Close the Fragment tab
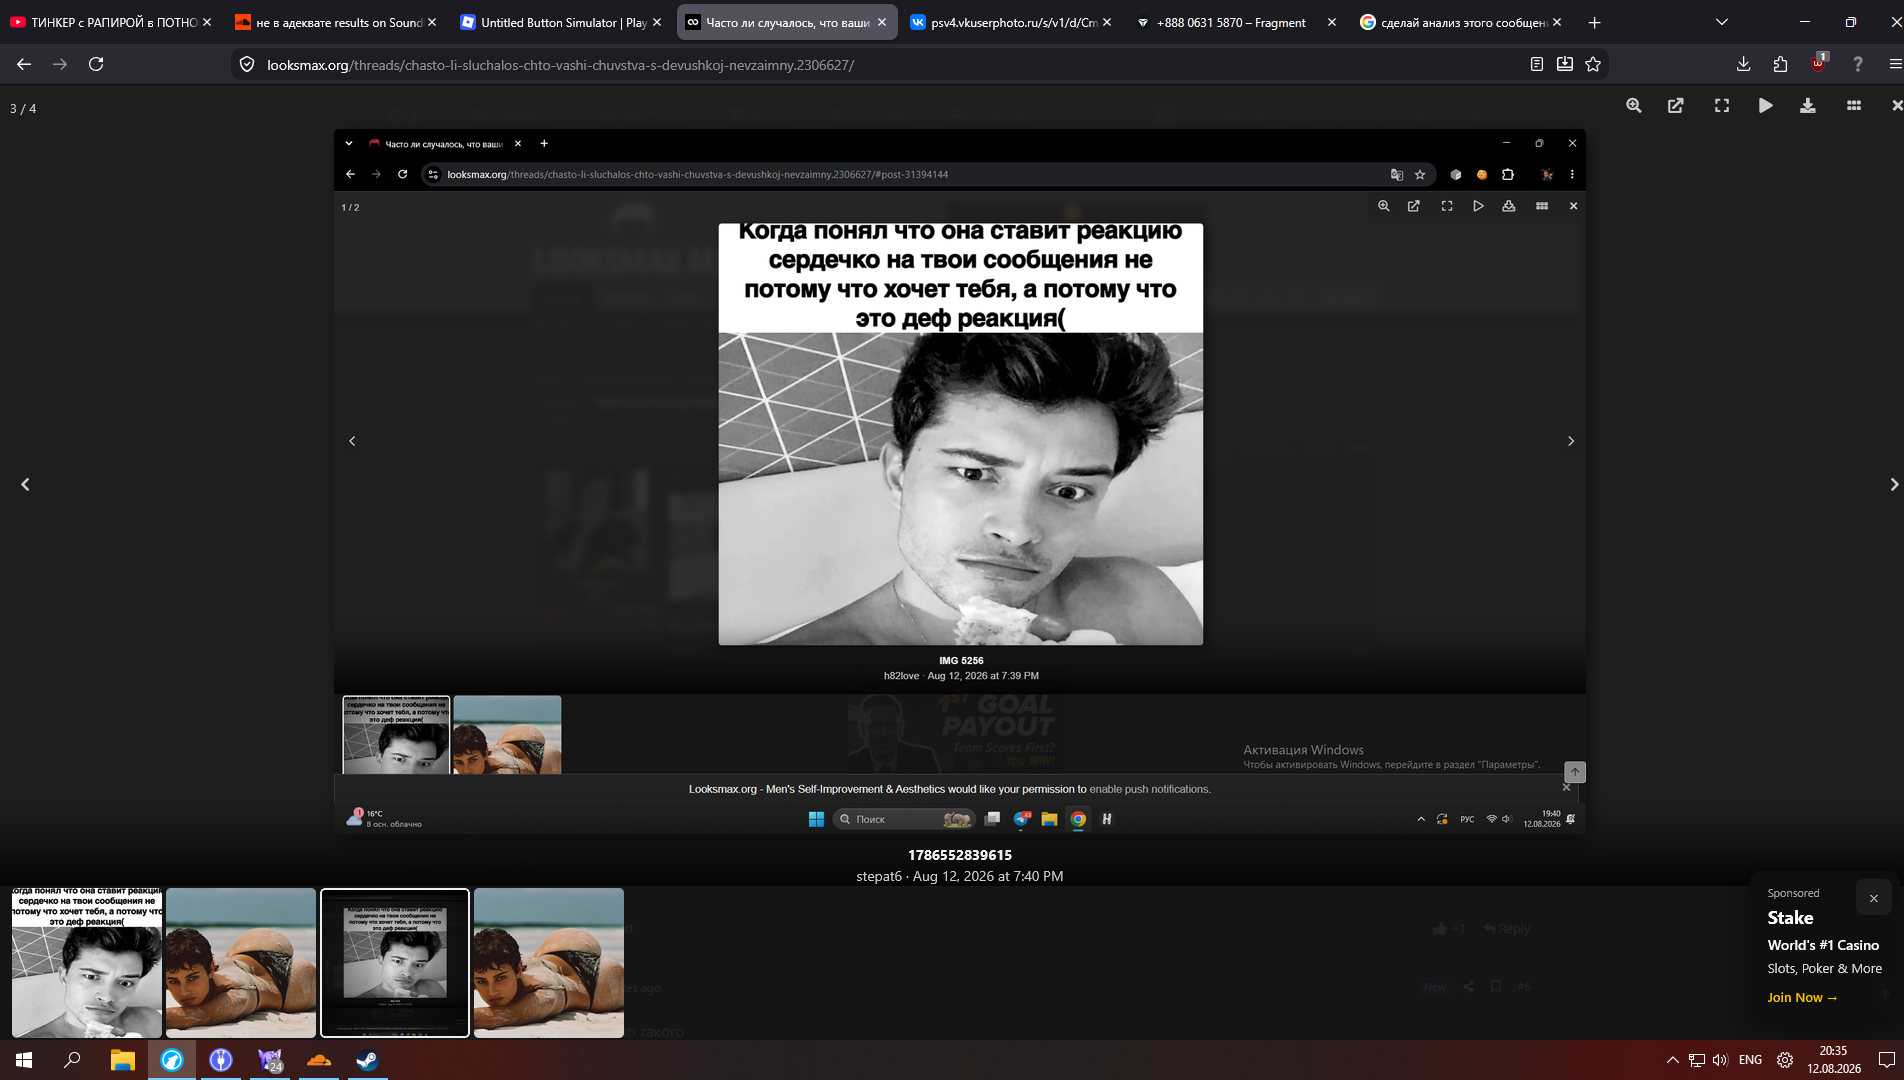This screenshot has width=1904, height=1080. [x=1332, y=22]
